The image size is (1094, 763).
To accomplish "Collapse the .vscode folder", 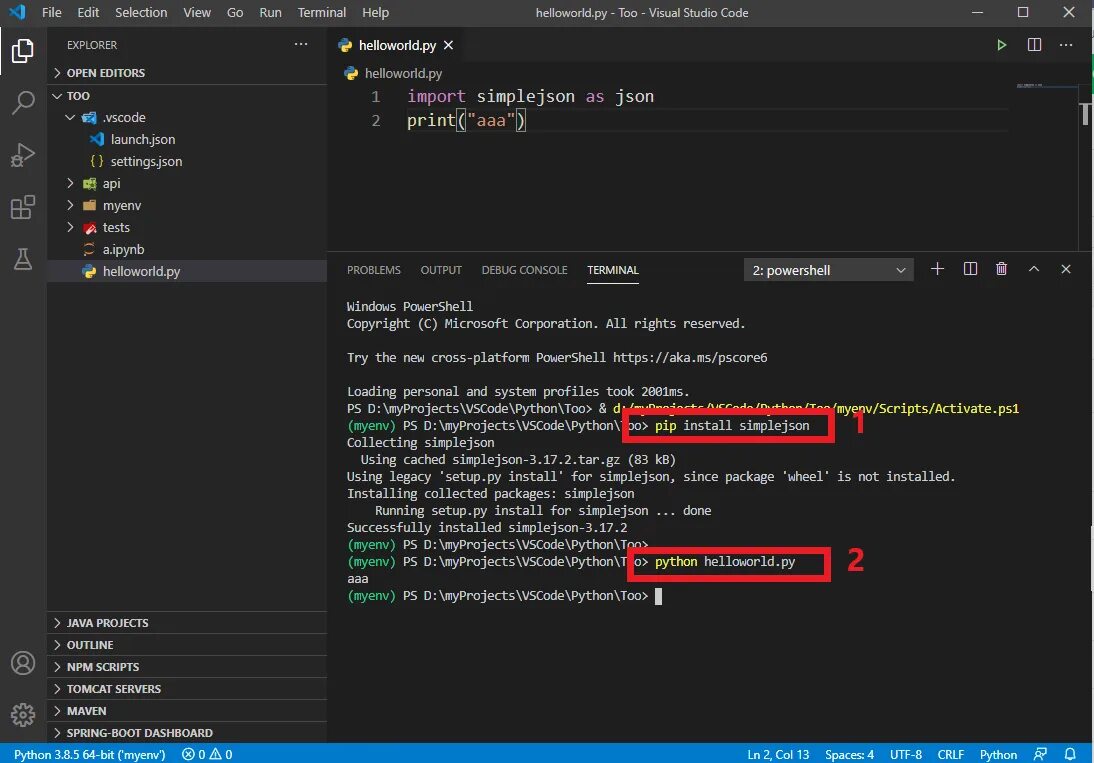I will pos(186,117).
